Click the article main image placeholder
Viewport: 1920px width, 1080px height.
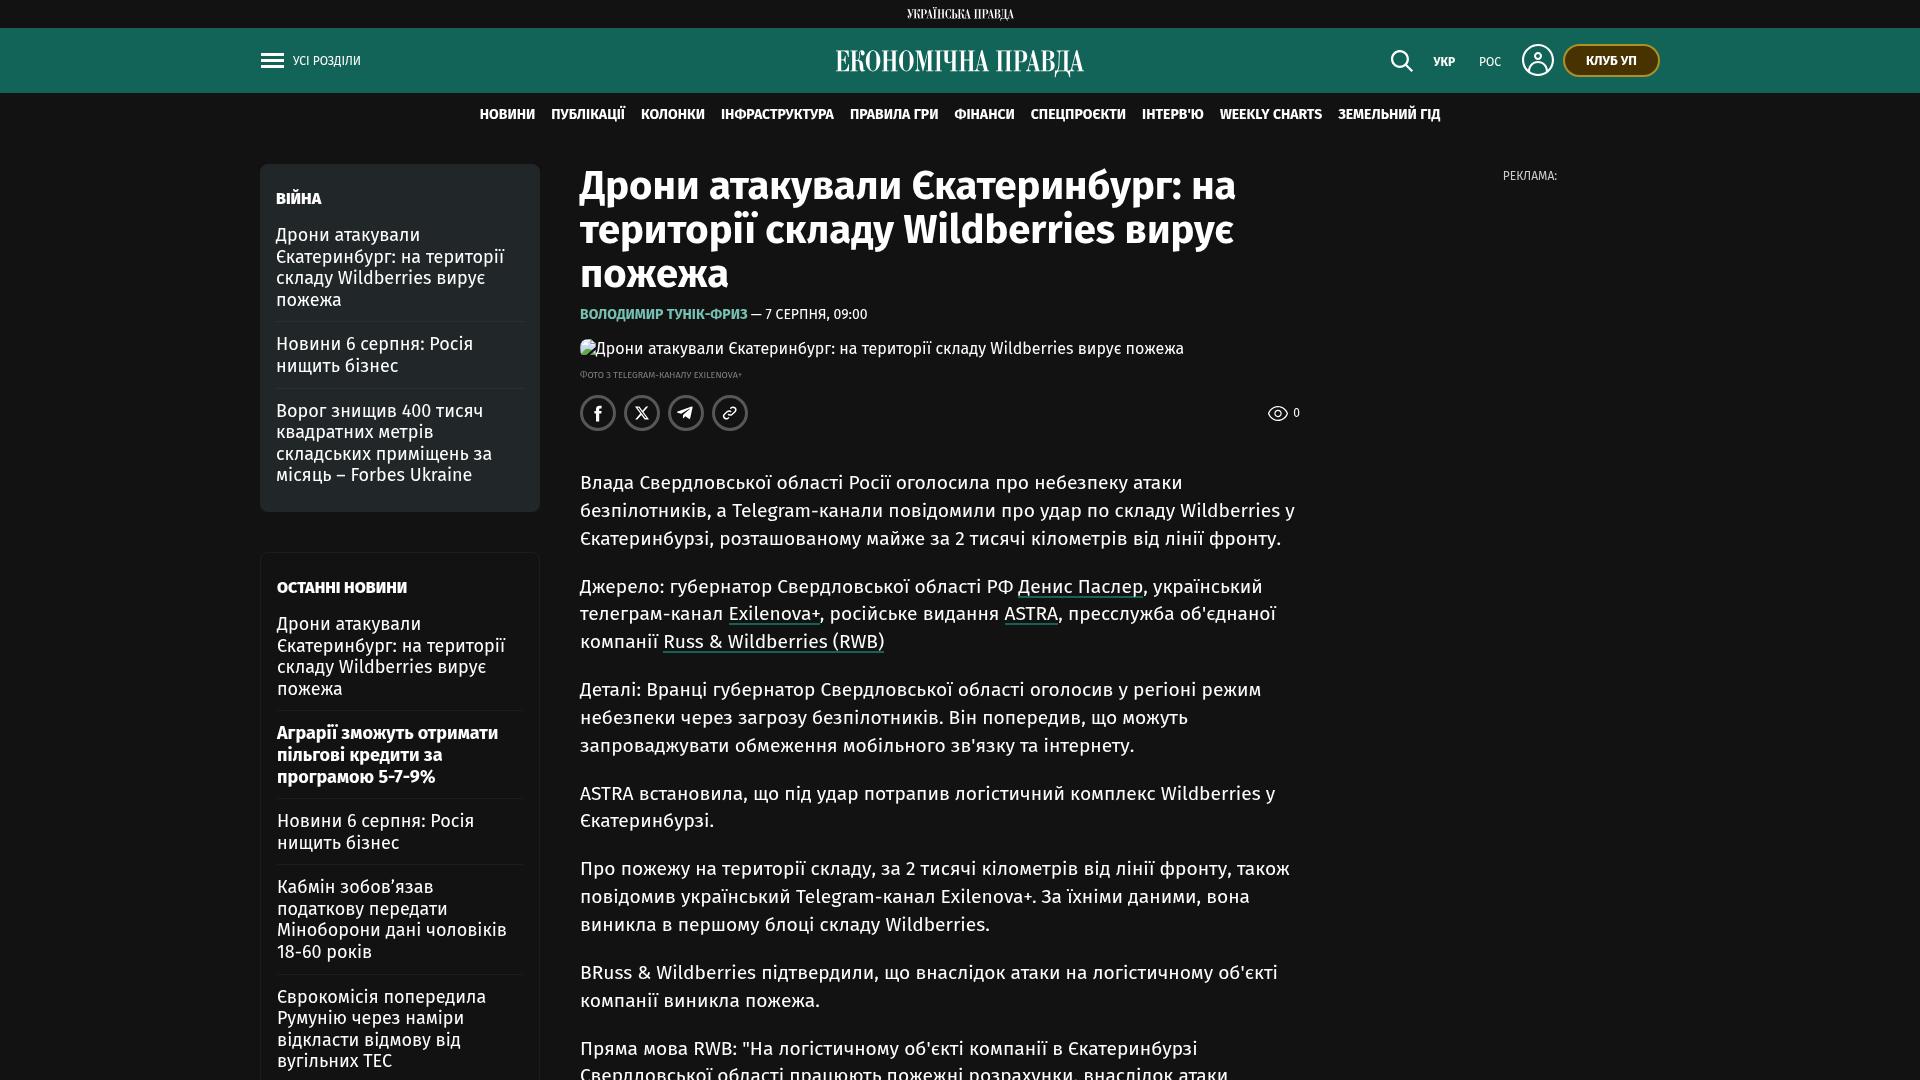(882, 349)
